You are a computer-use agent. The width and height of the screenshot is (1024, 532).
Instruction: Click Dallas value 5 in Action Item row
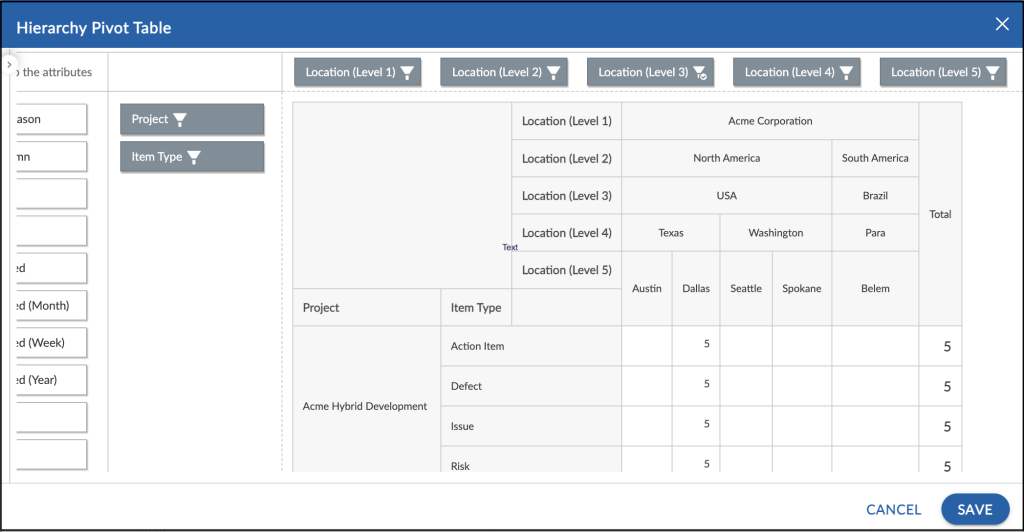pos(696,344)
